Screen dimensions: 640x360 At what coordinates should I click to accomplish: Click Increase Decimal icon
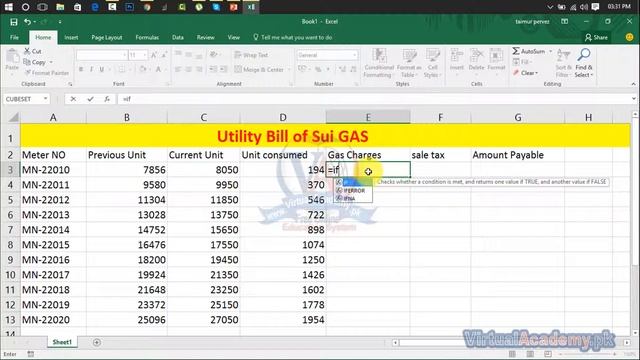(x=342, y=69)
